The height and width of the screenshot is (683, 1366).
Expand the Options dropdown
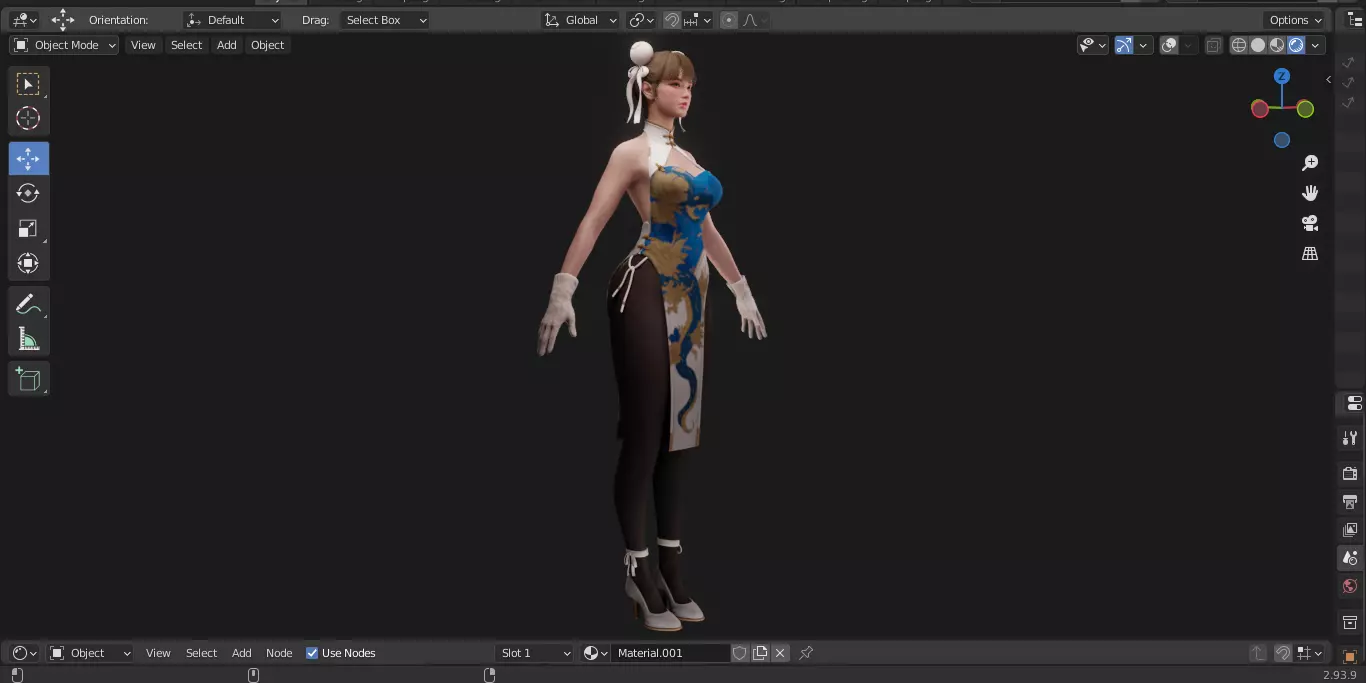(x=1295, y=20)
